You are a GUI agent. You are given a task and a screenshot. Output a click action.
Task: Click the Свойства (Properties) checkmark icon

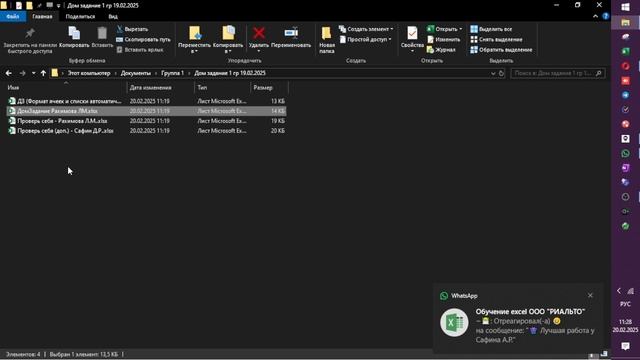click(x=412, y=33)
